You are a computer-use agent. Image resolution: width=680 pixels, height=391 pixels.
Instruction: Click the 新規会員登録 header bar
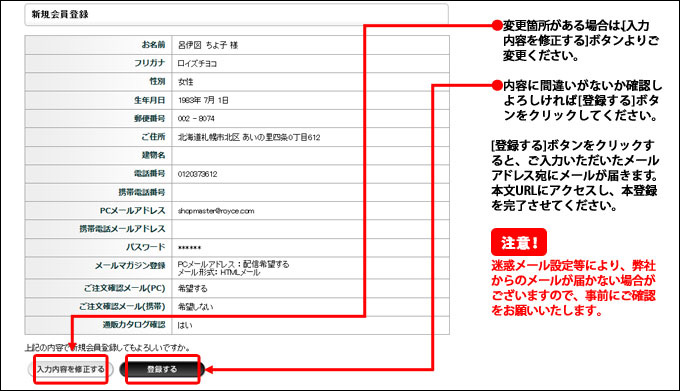pos(236,14)
